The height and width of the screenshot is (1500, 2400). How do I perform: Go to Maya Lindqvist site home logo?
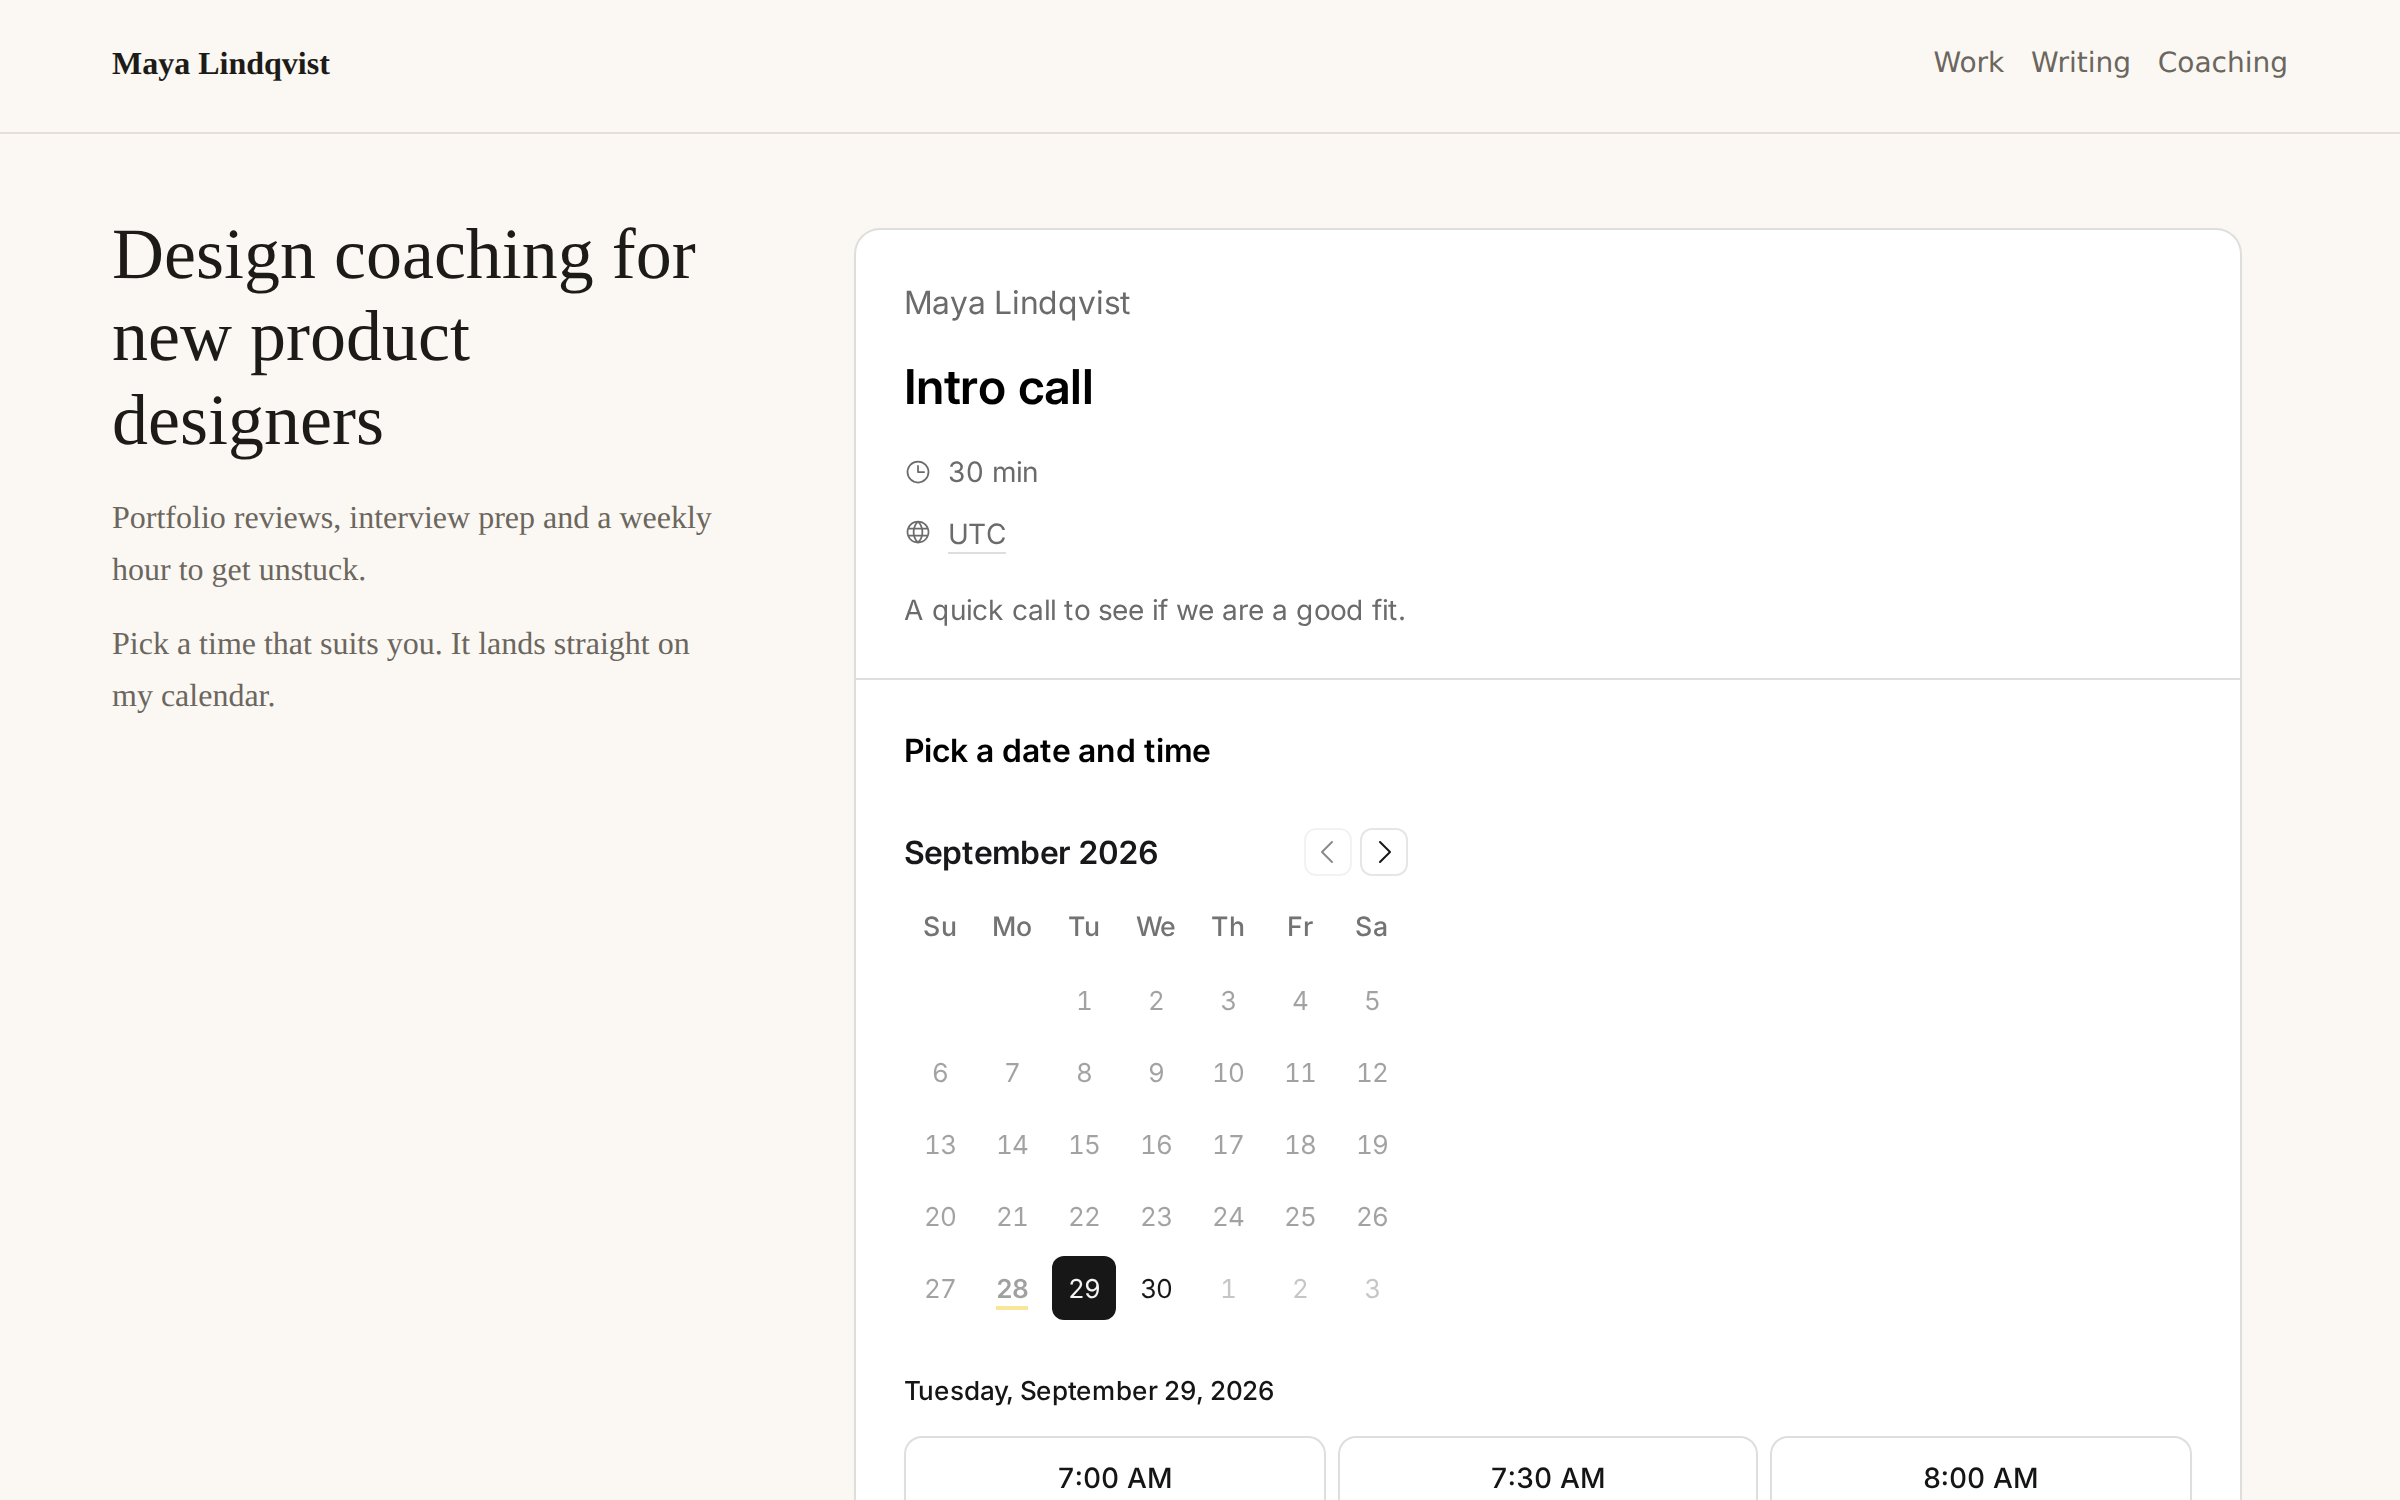pos(221,64)
